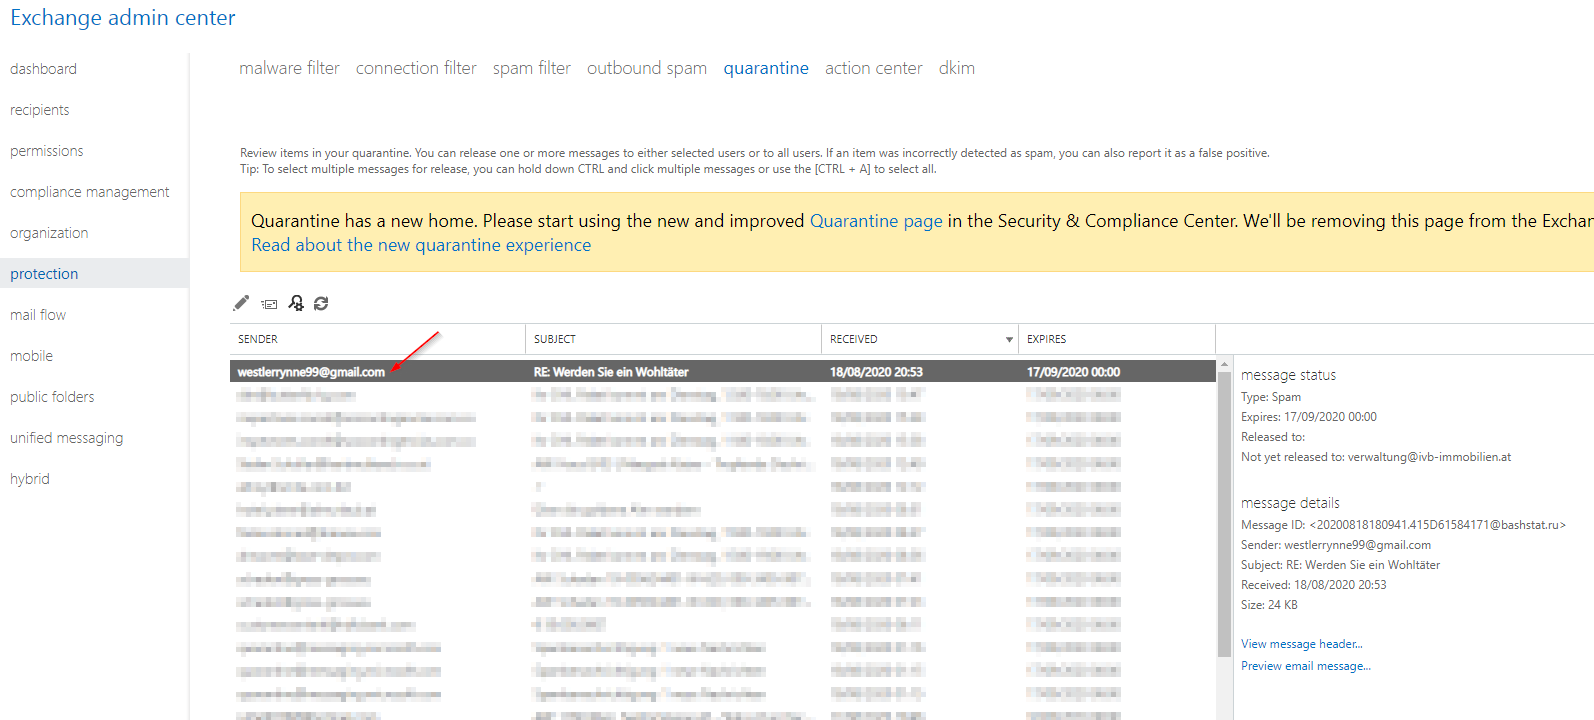Click the Exchange admin center title

coord(123,18)
